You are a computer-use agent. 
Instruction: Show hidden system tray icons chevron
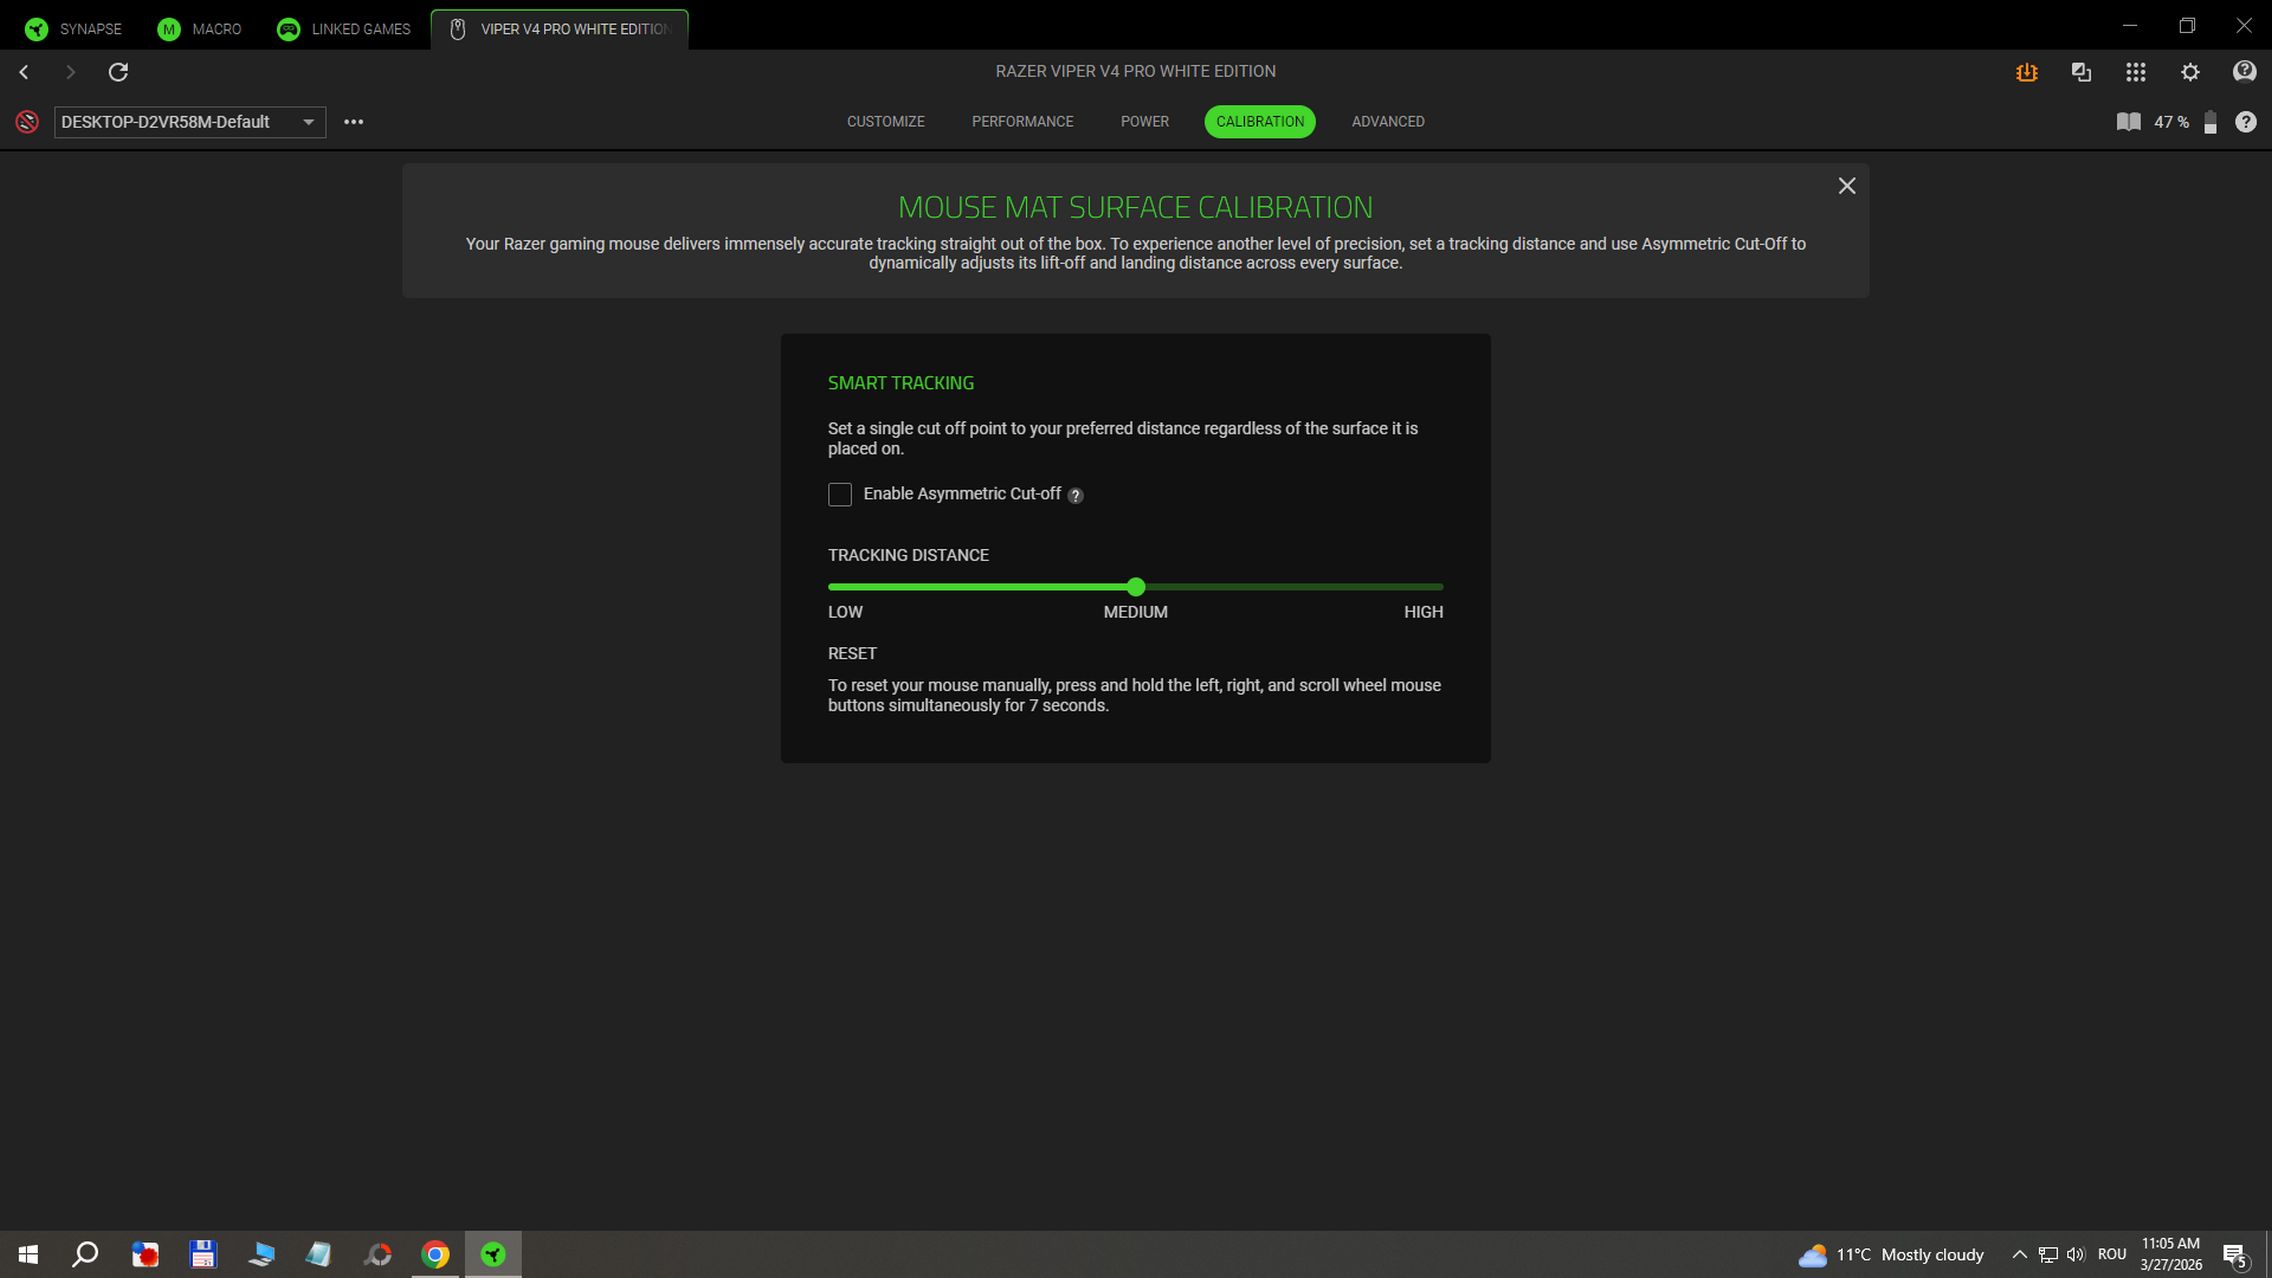(2018, 1254)
